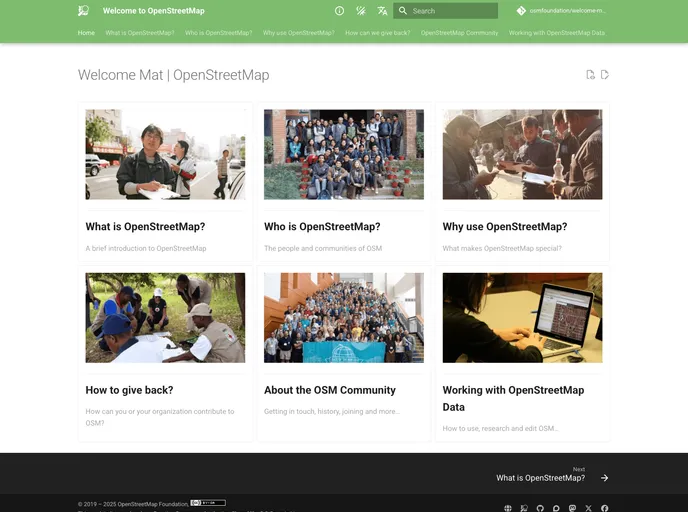Open the info circle icon in header
The height and width of the screenshot is (512, 688).
point(339,11)
